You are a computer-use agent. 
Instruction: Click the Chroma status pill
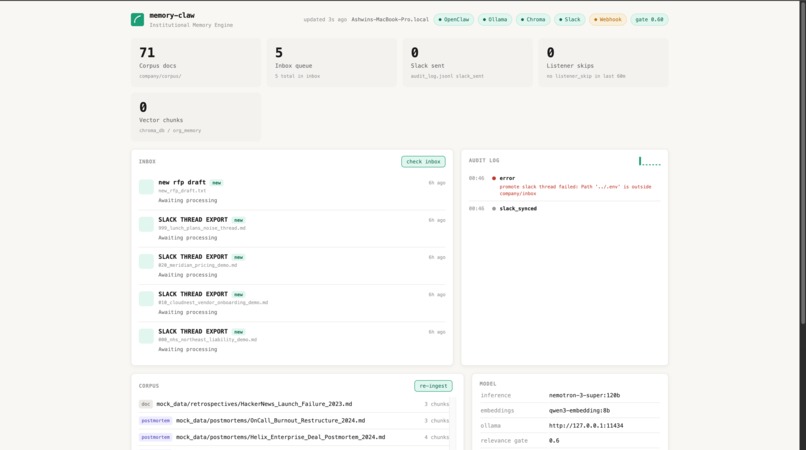click(x=533, y=20)
